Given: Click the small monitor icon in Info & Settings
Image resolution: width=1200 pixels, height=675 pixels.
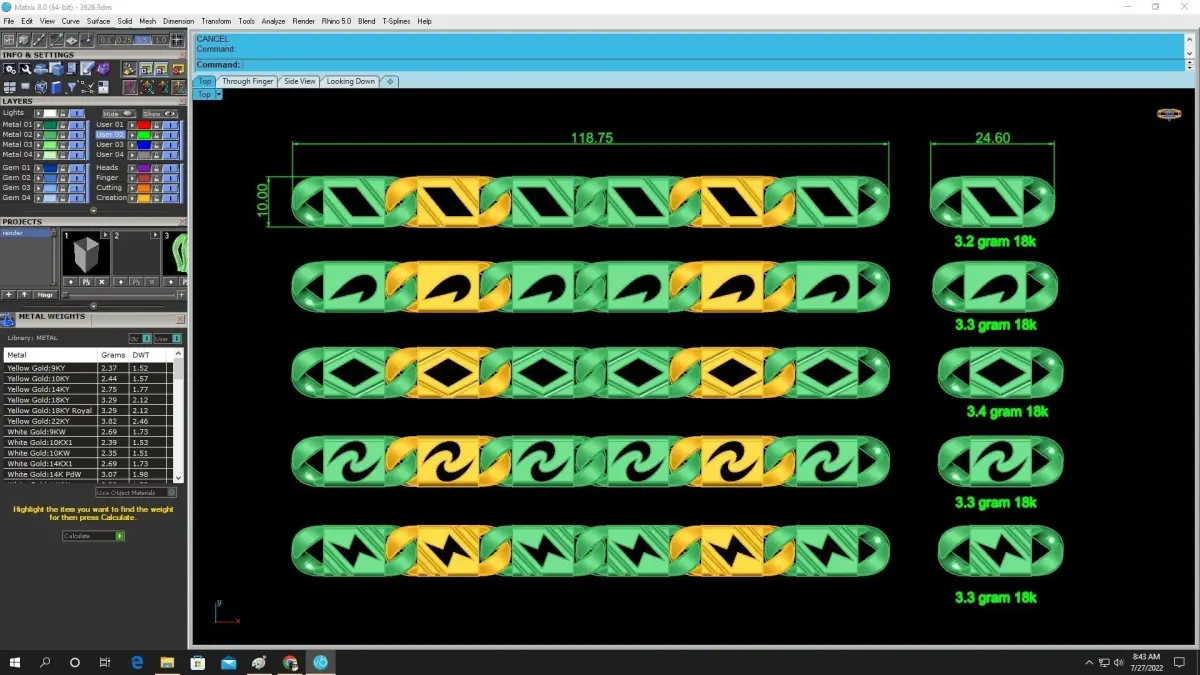Looking at the screenshot, I should [x=25, y=87].
